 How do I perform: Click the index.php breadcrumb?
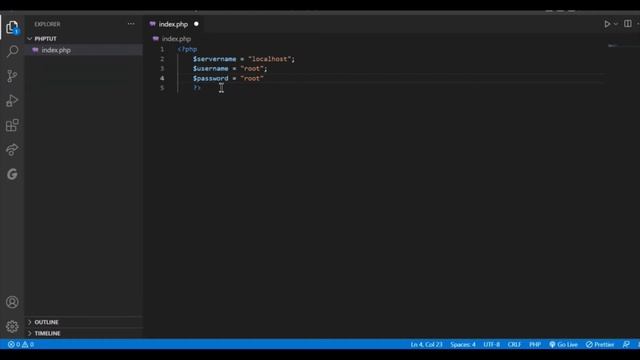click(176, 39)
